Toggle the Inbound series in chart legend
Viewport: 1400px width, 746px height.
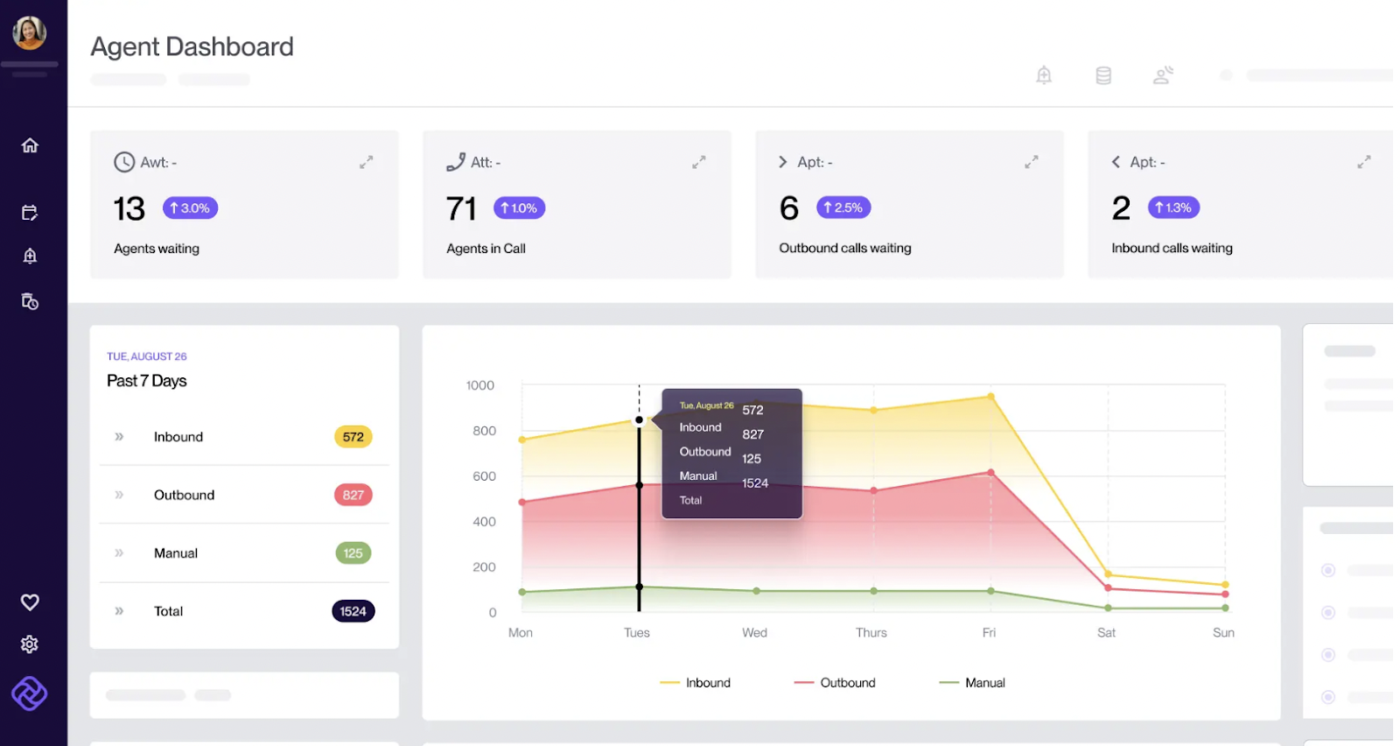point(695,683)
